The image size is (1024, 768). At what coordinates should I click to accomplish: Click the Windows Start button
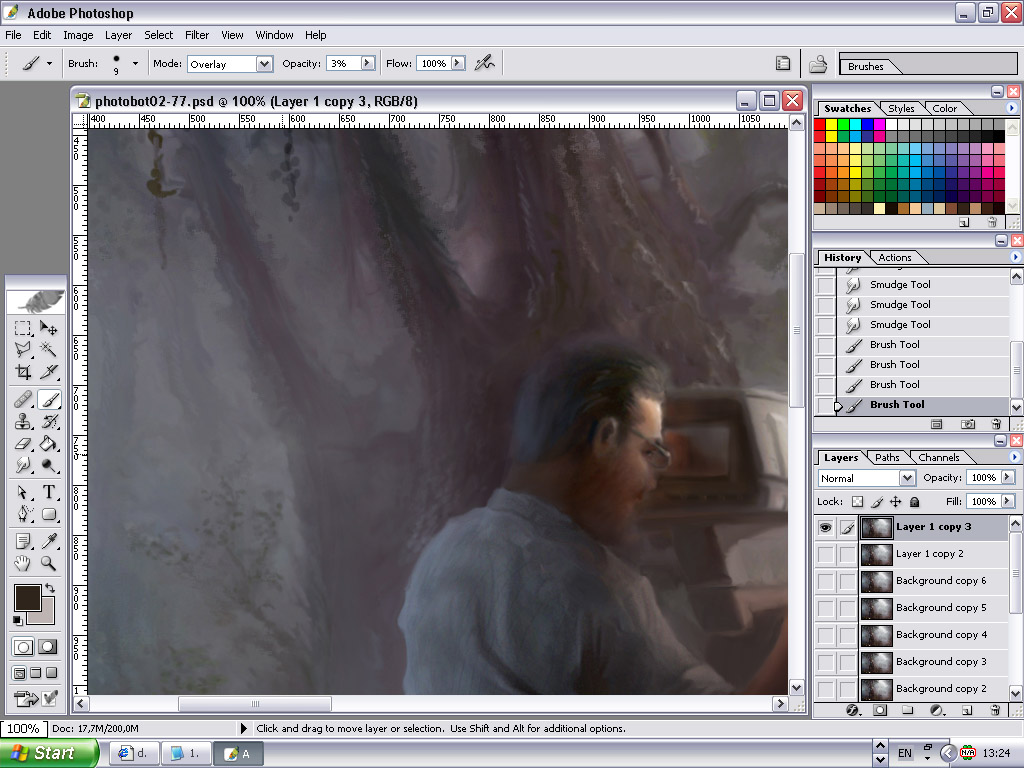pyautogui.click(x=48, y=753)
